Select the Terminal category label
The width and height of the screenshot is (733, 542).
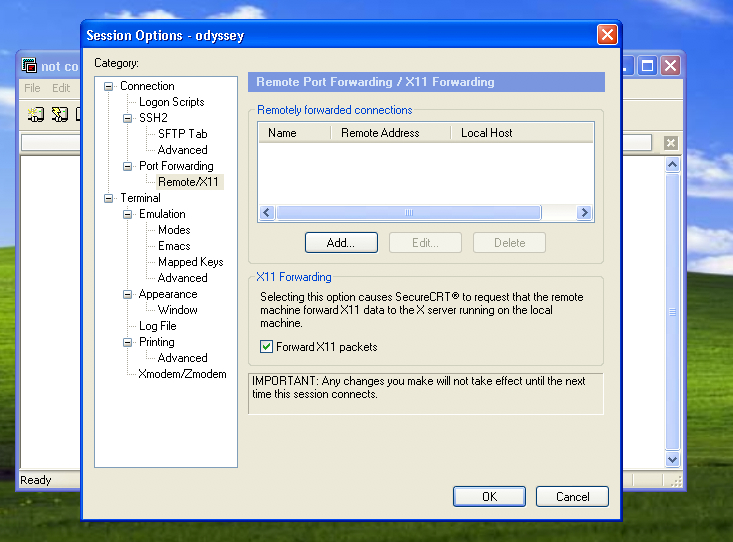(140, 198)
